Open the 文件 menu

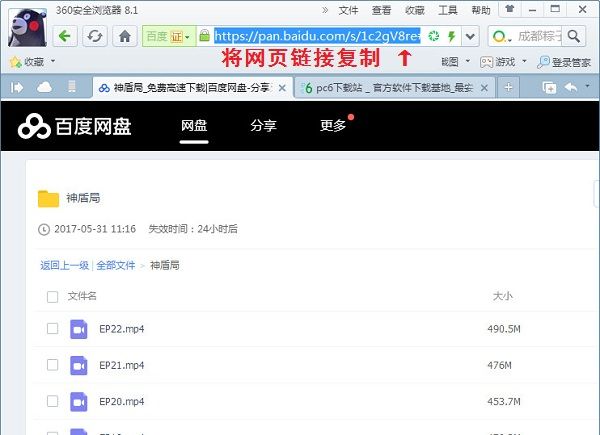[x=348, y=10]
